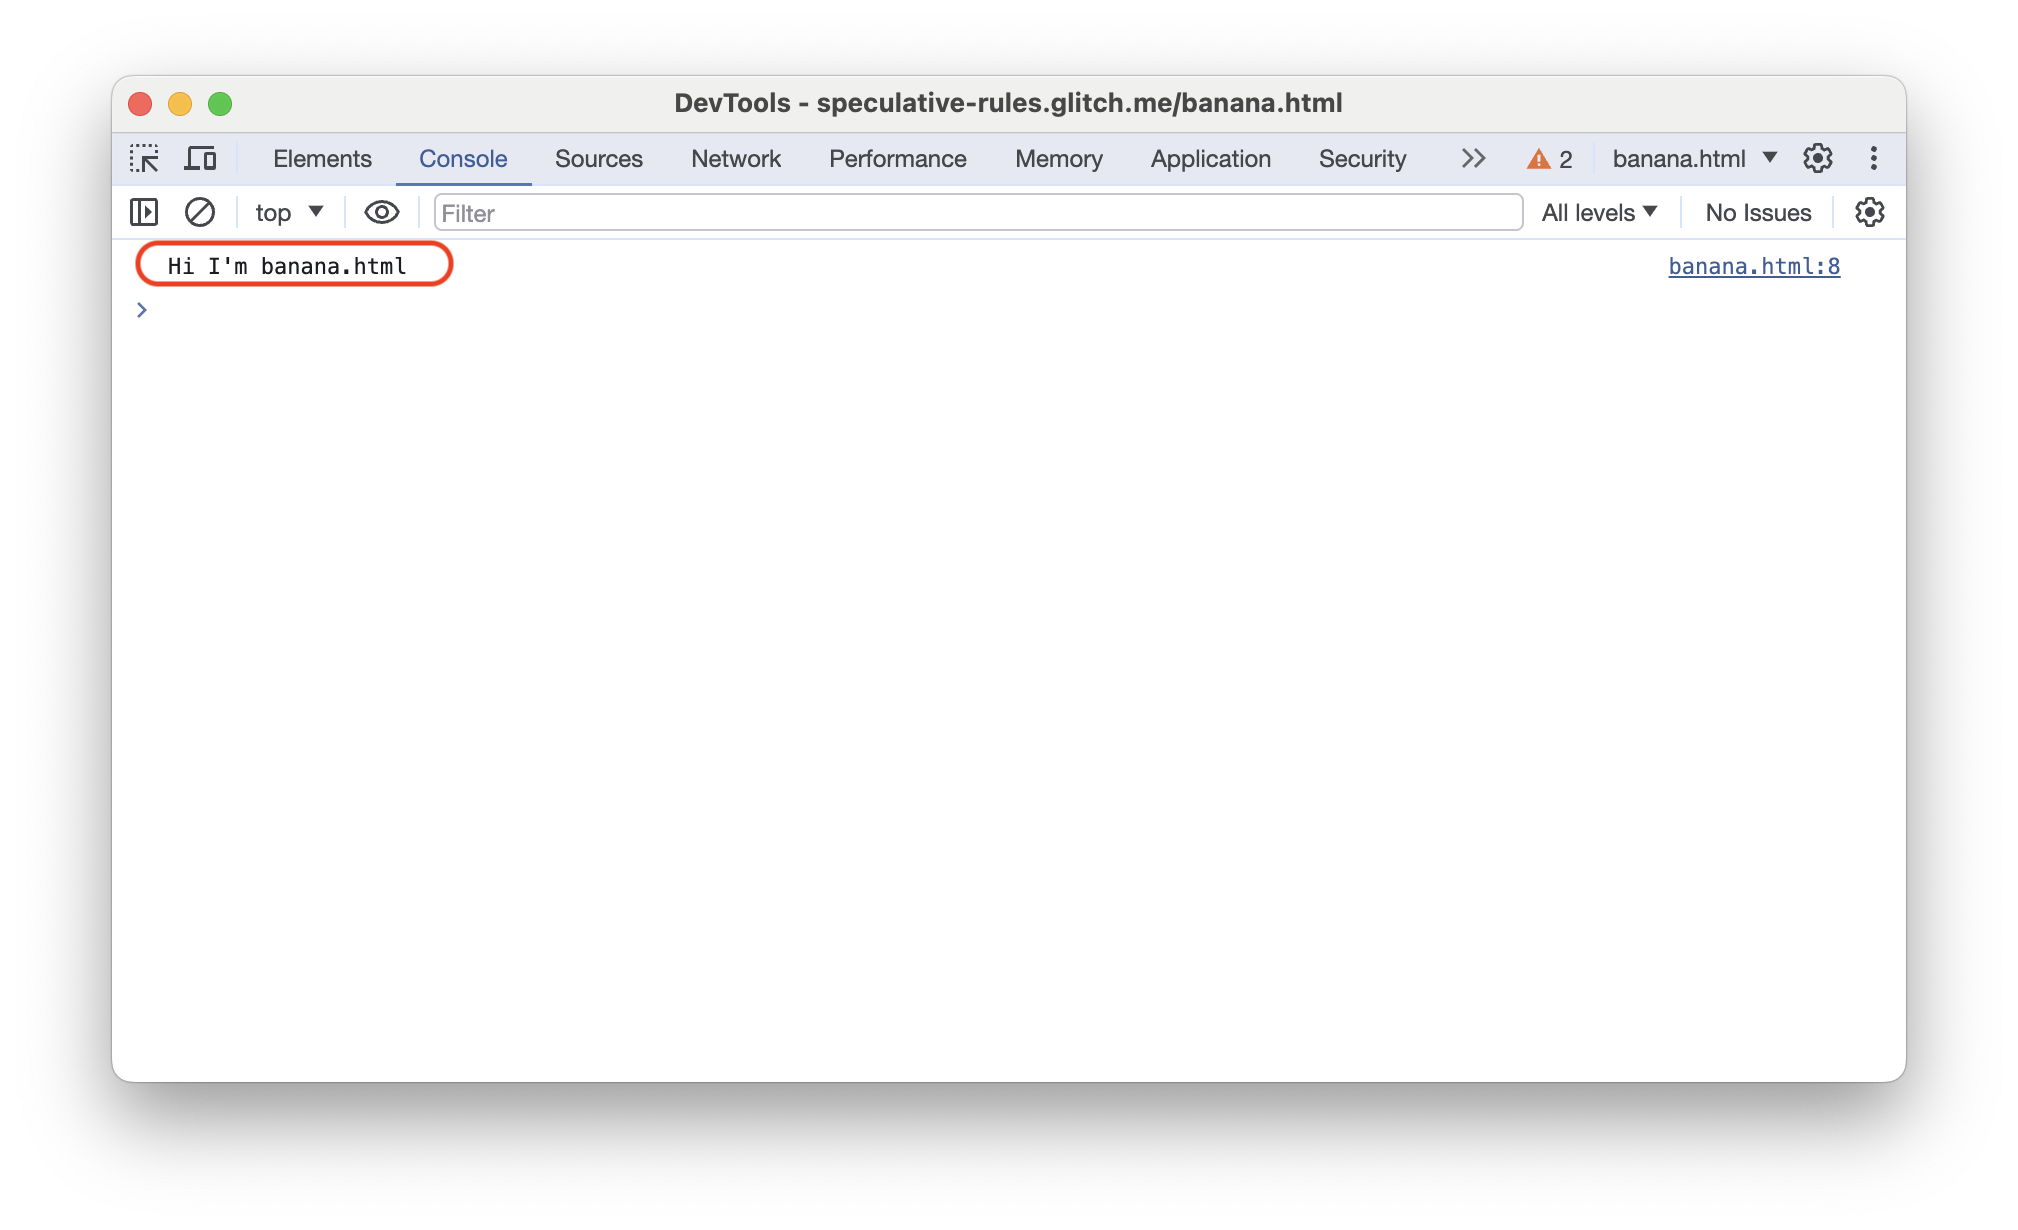Select the Elements tab

(321, 159)
